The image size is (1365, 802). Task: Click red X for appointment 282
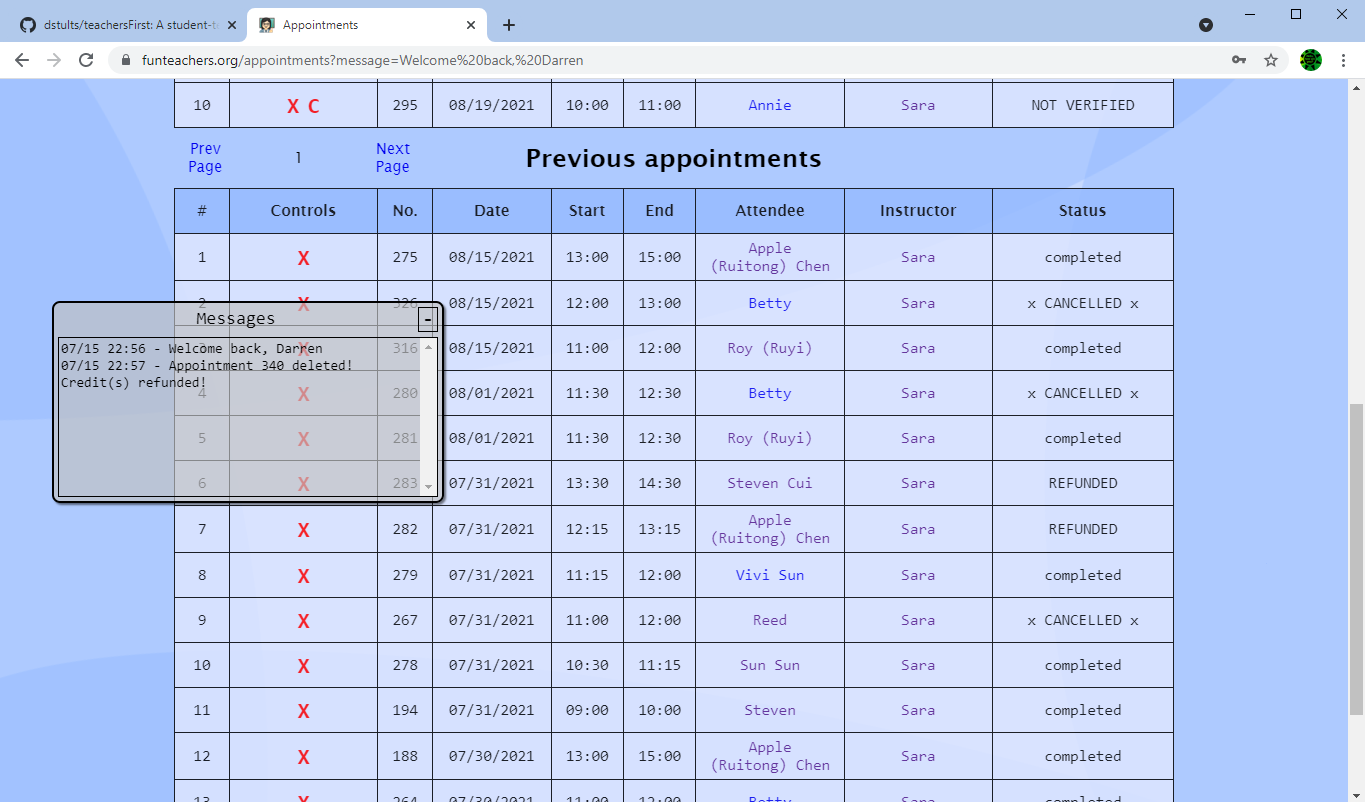pyautogui.click(x=303, y=530)
